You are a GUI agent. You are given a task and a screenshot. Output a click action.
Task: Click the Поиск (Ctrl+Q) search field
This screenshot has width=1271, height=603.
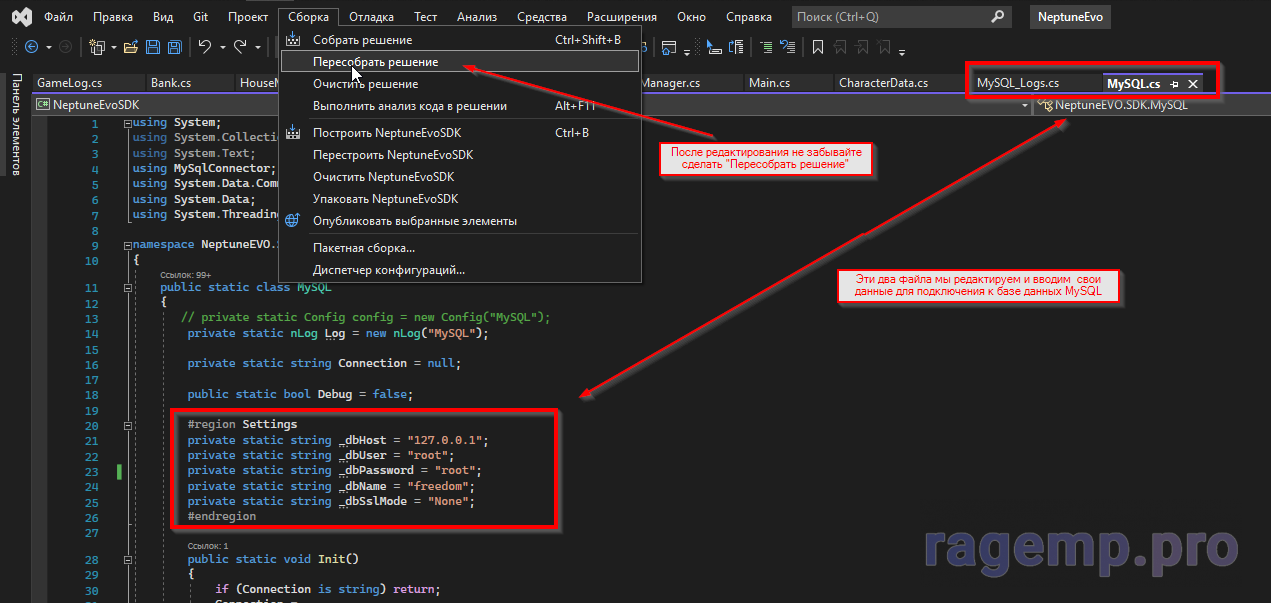(901, 17)
